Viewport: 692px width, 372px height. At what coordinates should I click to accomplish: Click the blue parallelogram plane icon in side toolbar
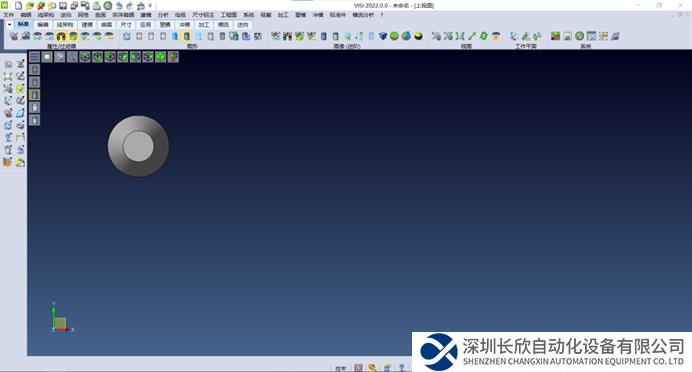coord(20,113)
